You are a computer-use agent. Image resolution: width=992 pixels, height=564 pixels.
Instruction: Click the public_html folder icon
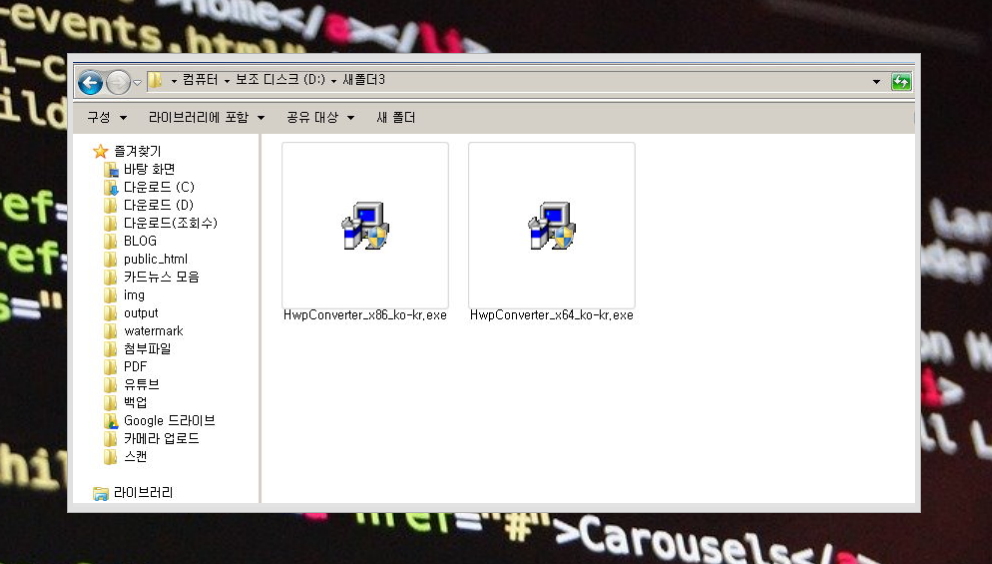[x=111, y=259]
